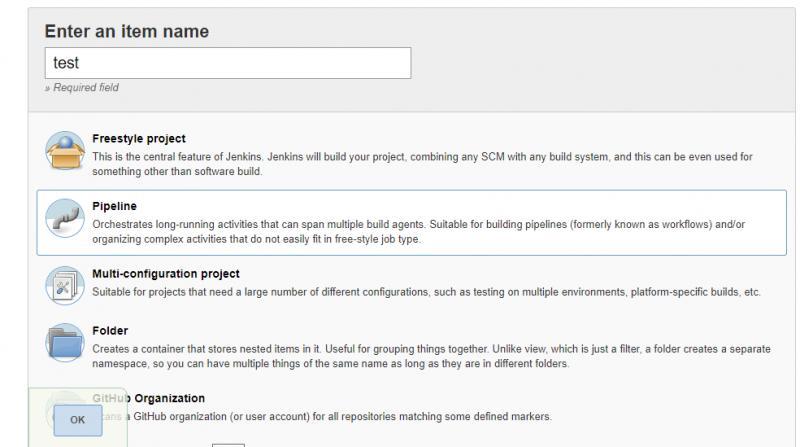800x447 pixels.
Task: Select the Pipeline pipe icon
Action: [65, 218]
